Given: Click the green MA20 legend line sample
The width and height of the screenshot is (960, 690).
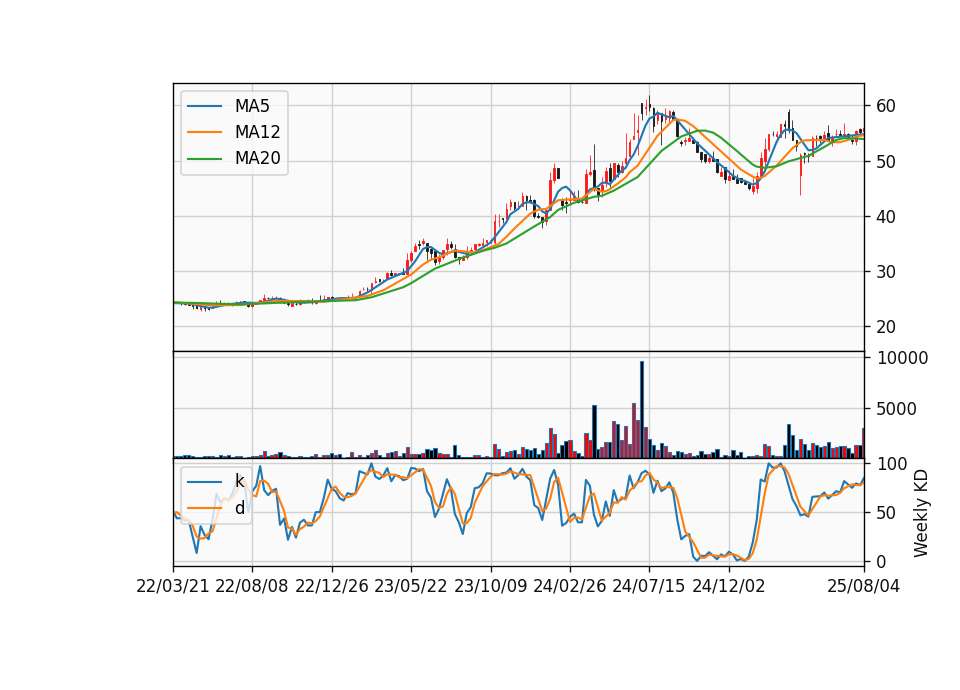Looking at the screenshot, I should click(x=204, y=159).
